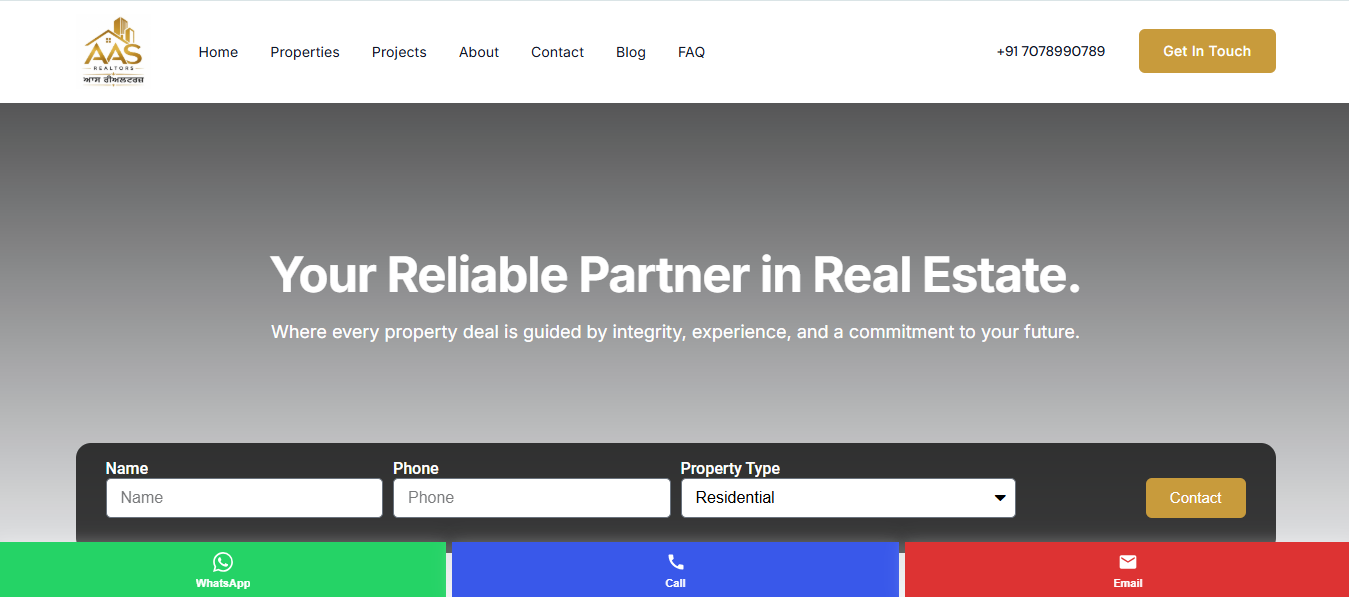Go to the Home menu item
The height and width of the screenshot is (597, 1349).
(218, 52)
